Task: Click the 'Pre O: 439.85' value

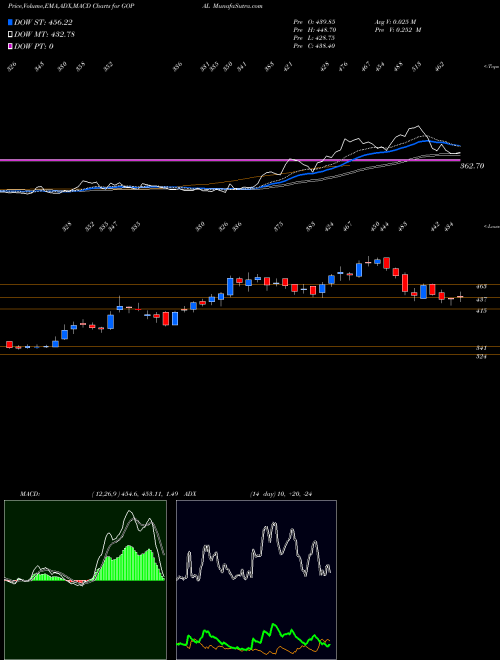Action: [314, 21]
